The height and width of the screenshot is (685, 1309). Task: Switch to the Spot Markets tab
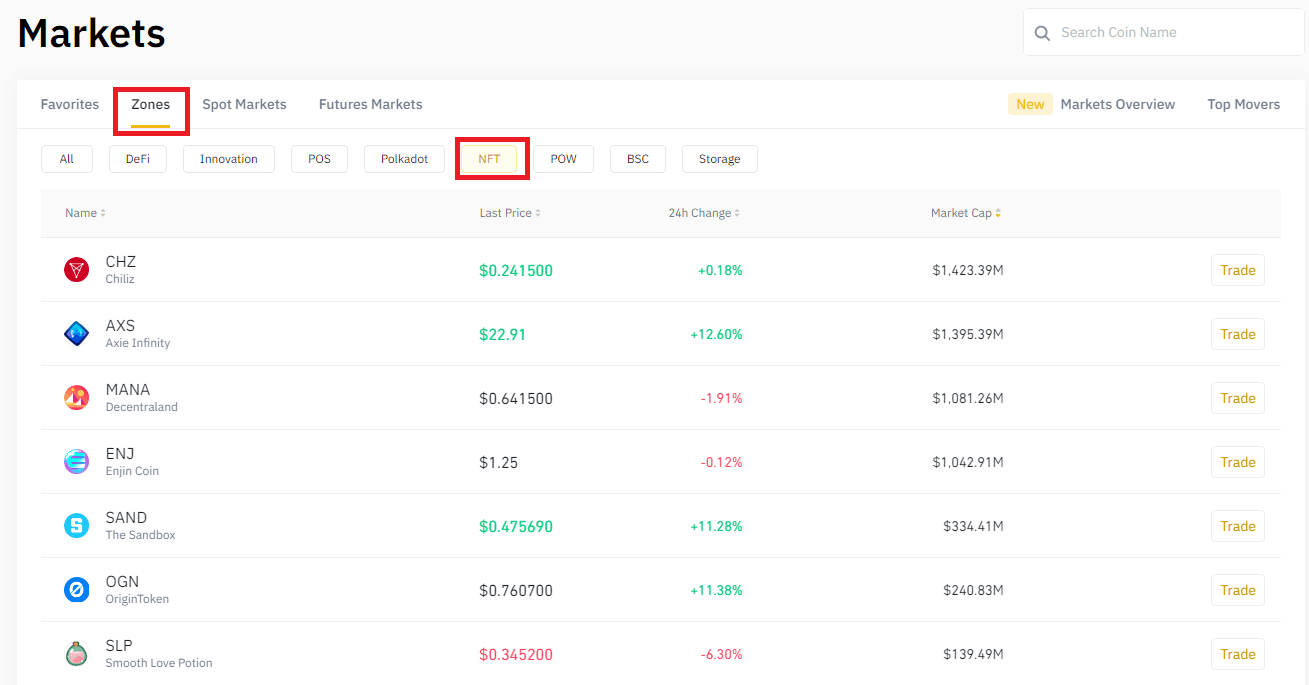click(x=244, y=104)
